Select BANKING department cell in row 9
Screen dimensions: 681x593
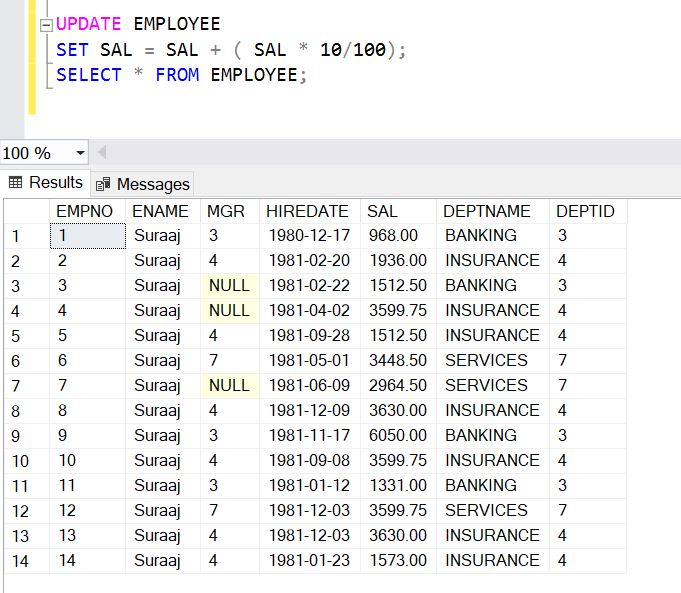[x=493, y=436]
